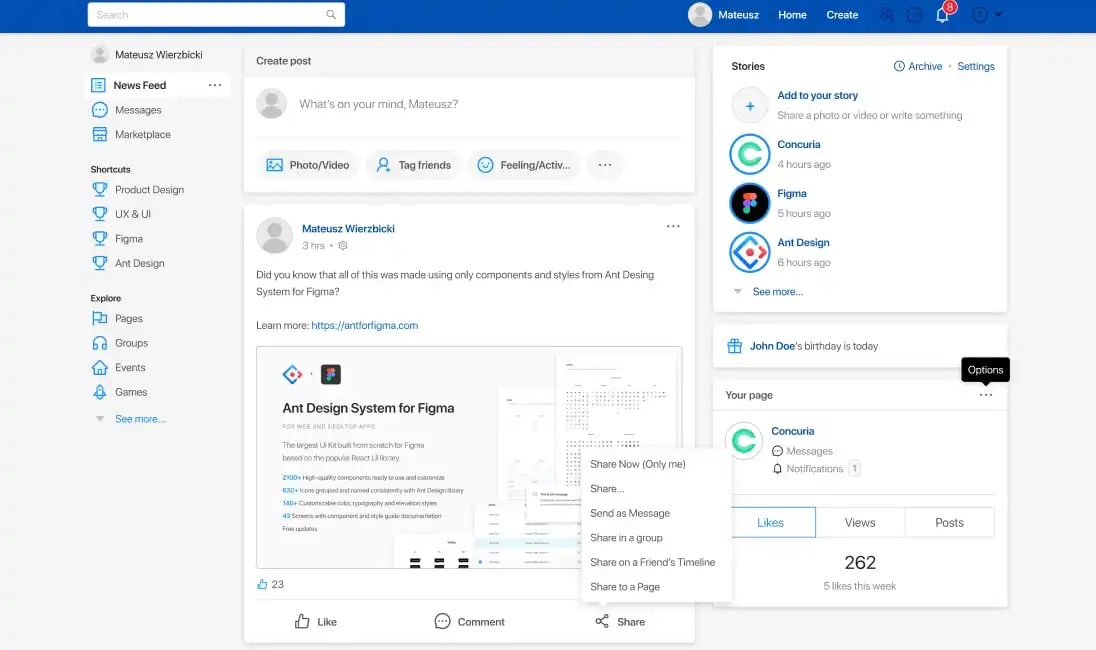Click the Tag friends button
The image size is (1096, 650).
(x=414, y=165)
